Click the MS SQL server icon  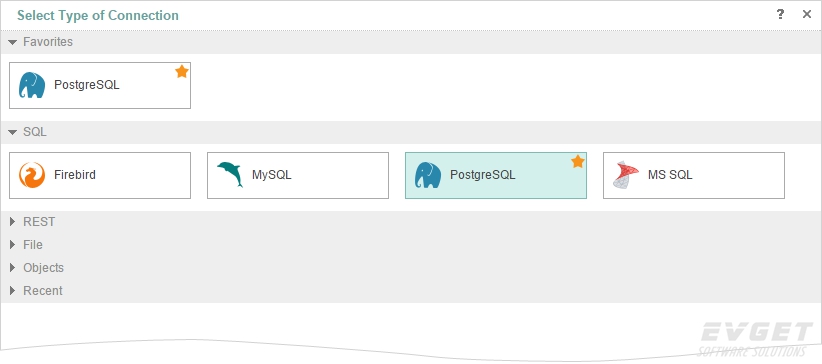tap(626, 175)
